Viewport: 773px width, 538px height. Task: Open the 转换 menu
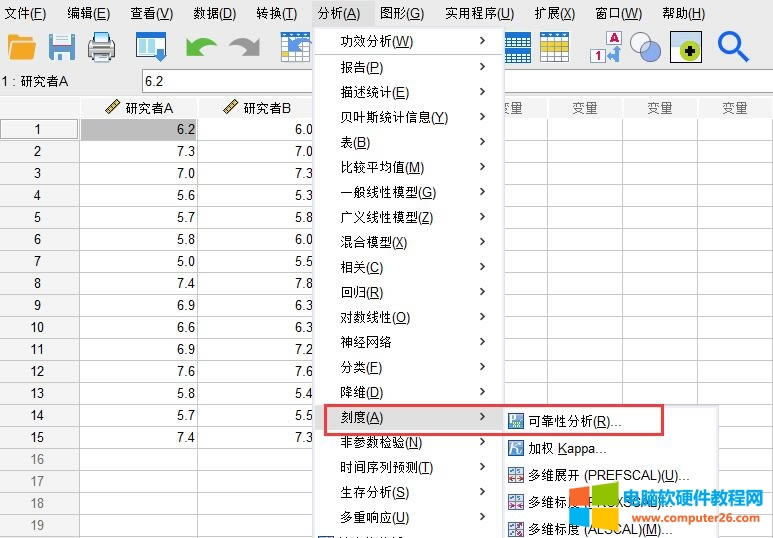coord(276,13)
